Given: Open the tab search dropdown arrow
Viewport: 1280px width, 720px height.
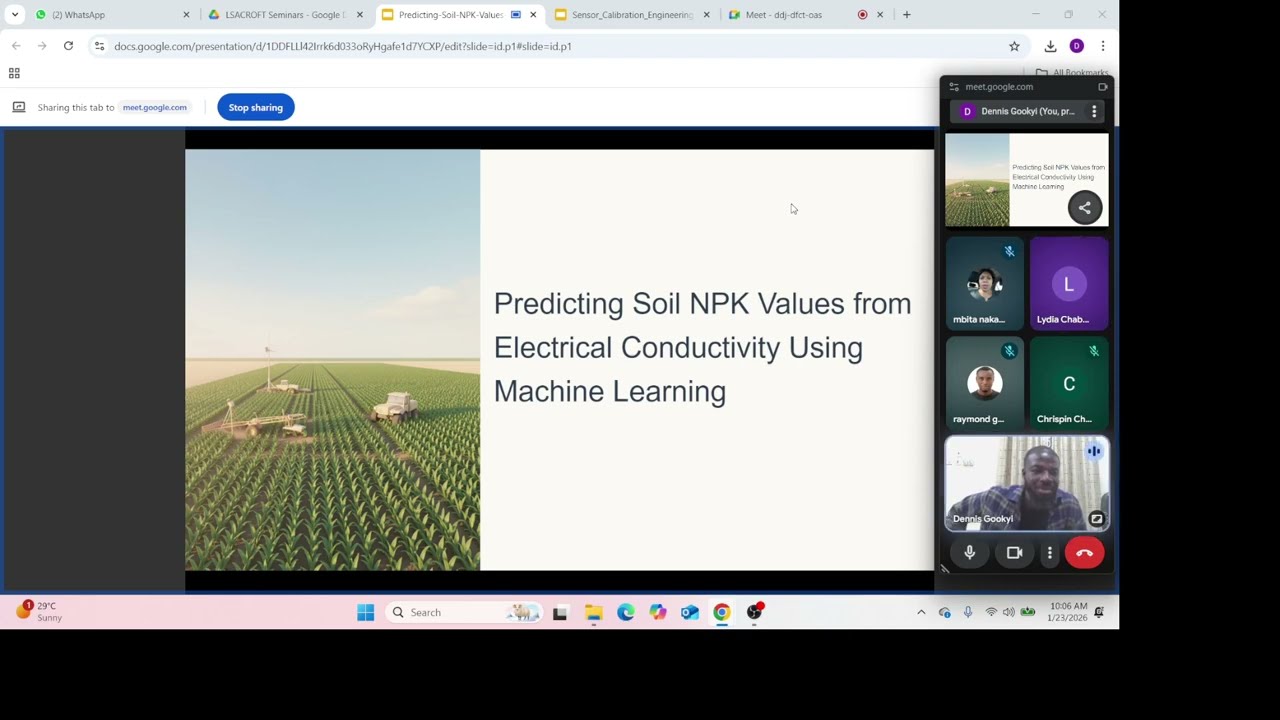Looking at the screenshot, I should click(14, 15).
